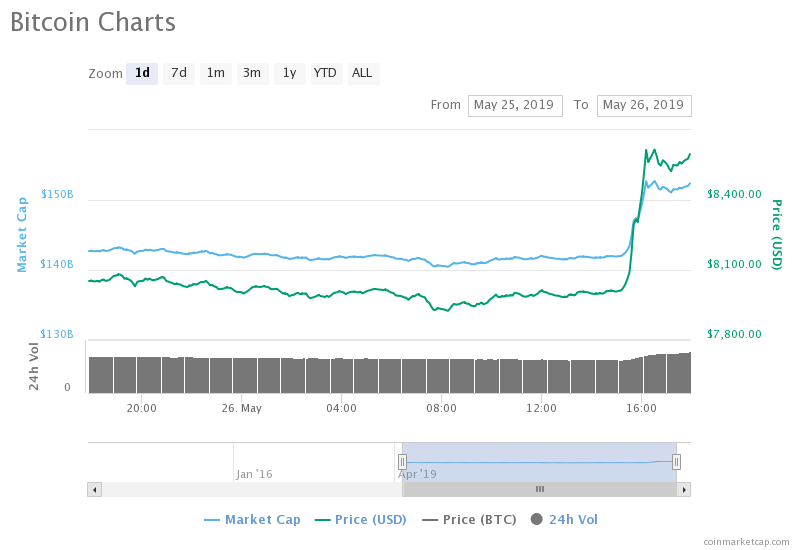Select the YTD zoom range
This screenshot has width=800, height=550.
click(325, 73)
